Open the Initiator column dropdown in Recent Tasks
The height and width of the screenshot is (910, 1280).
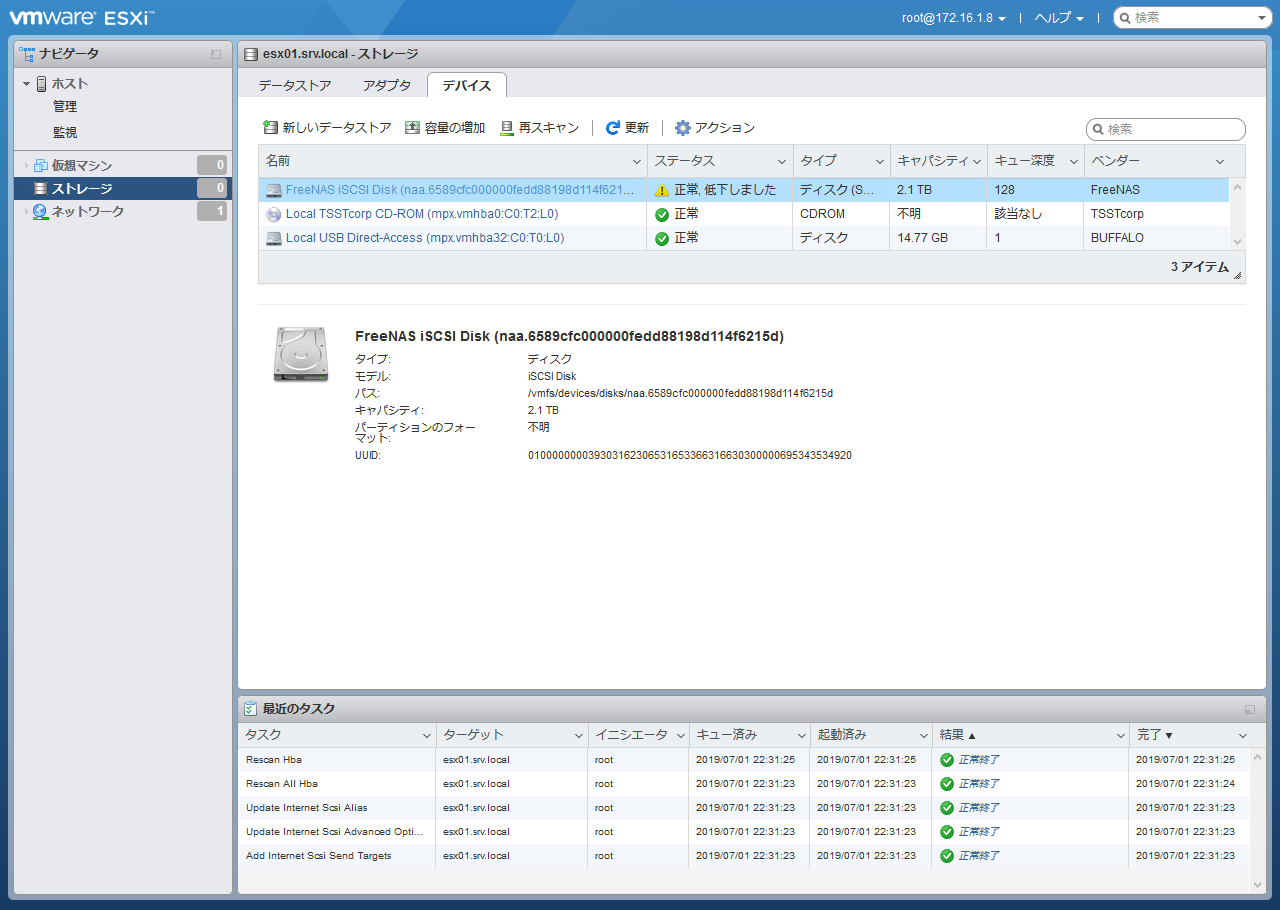pyautogui.click(x=680, y=736)
